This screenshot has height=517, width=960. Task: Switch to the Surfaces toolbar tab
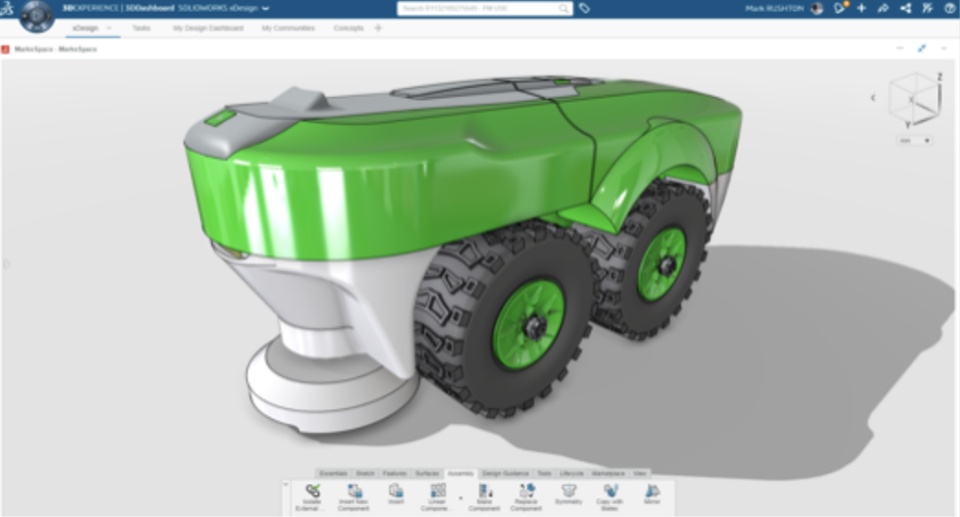click(x=427, y=474)
